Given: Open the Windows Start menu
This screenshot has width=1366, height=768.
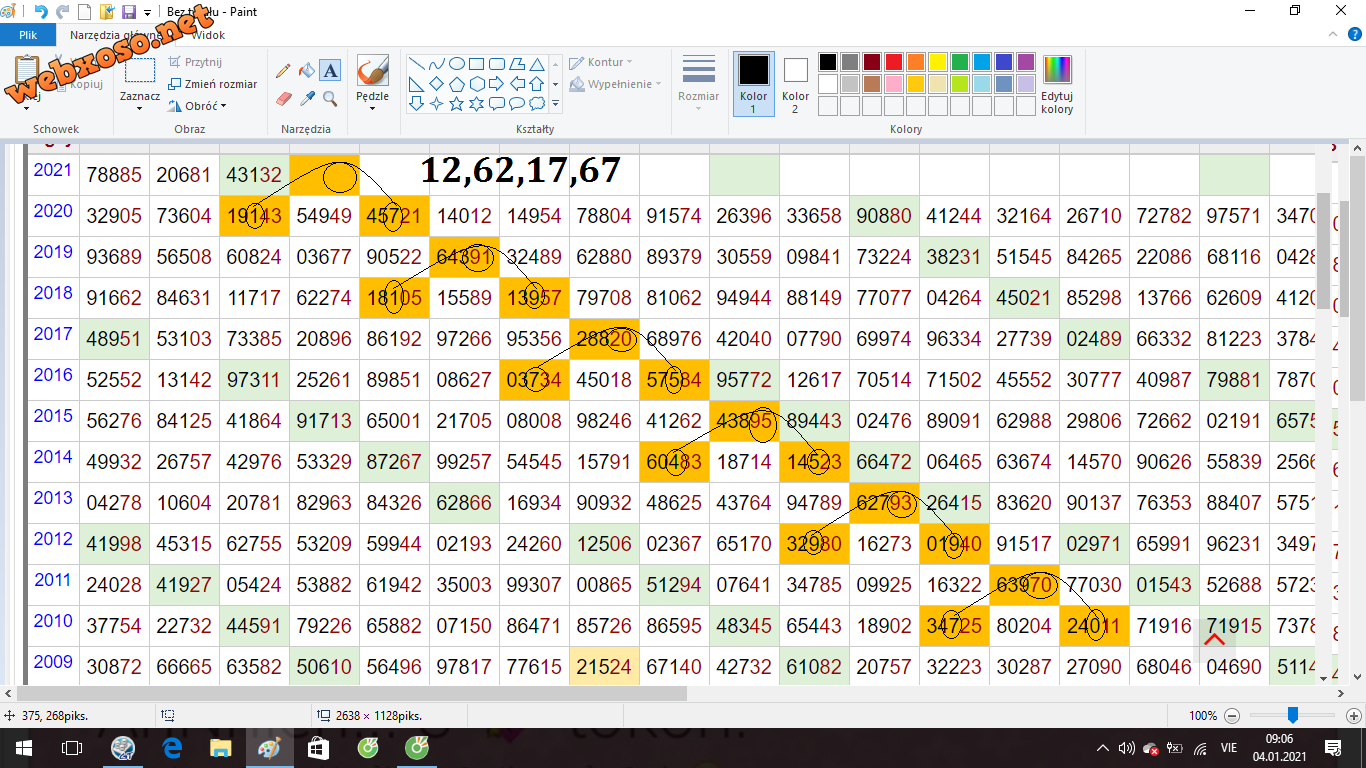Looking at the screenshot, I should [23, 748].
